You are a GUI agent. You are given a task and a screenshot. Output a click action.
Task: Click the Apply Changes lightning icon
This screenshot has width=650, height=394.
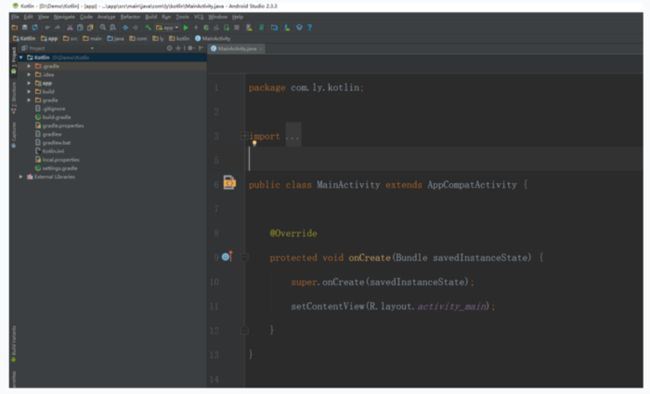tap(196, 28)
